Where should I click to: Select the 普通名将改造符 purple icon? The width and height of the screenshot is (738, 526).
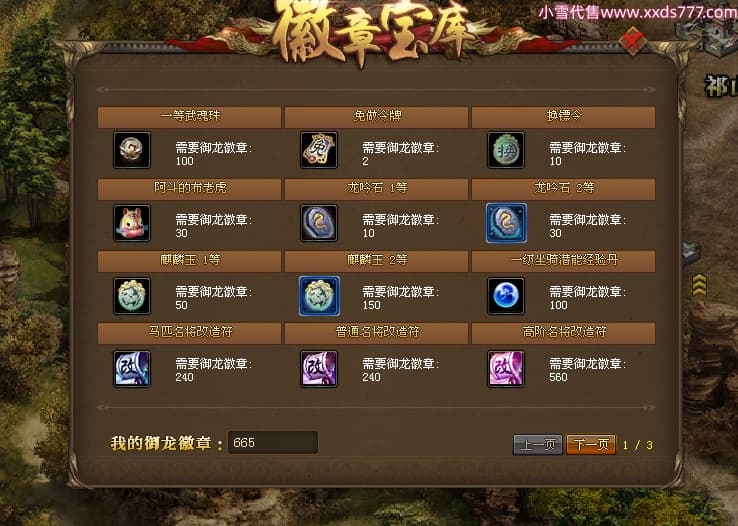tap(319, 368)
